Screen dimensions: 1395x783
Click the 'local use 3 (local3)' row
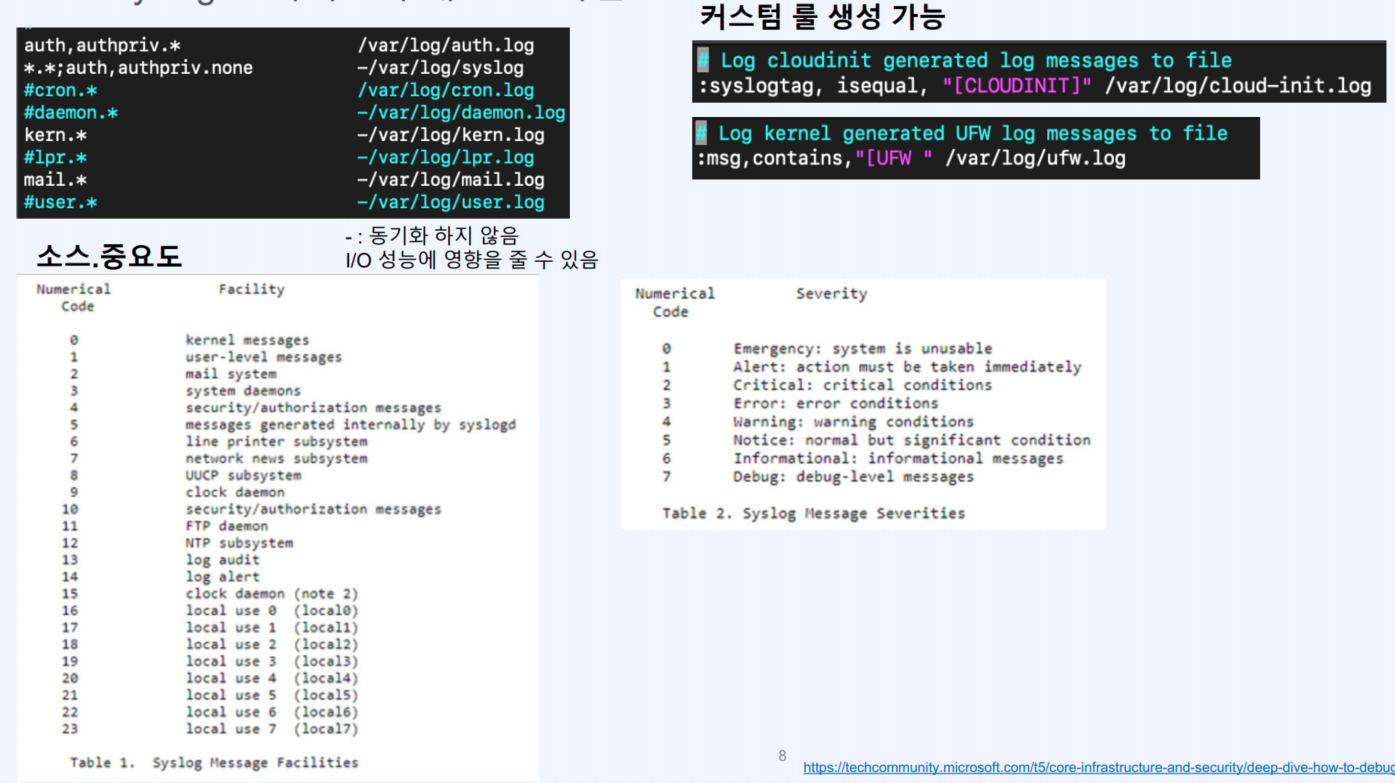(272, 661)
